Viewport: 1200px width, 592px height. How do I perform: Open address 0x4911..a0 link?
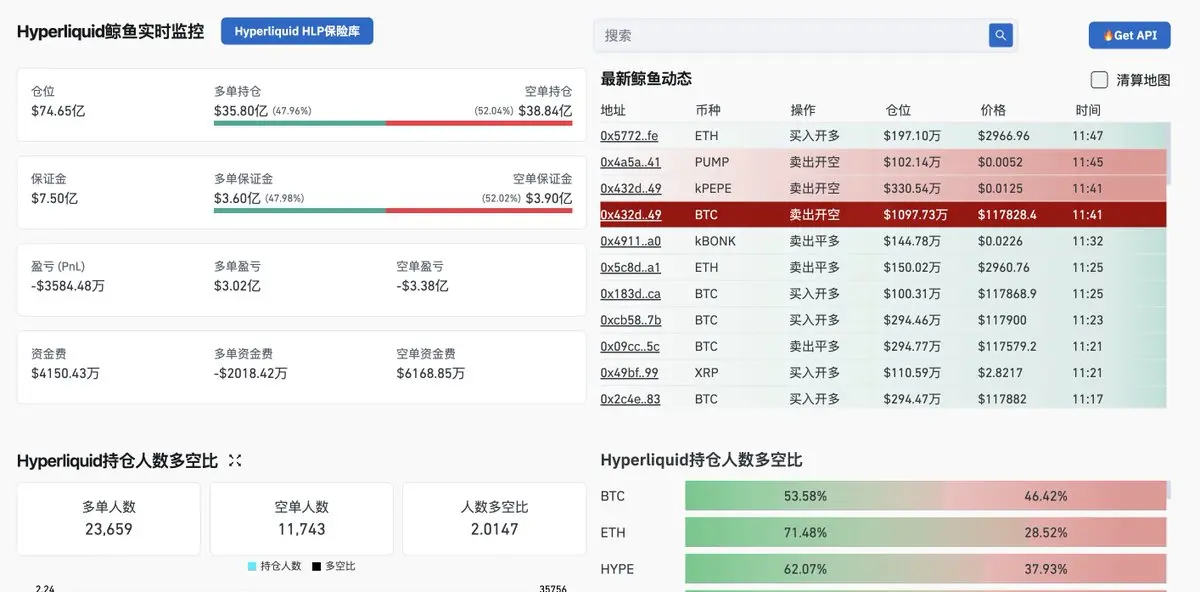630,241
